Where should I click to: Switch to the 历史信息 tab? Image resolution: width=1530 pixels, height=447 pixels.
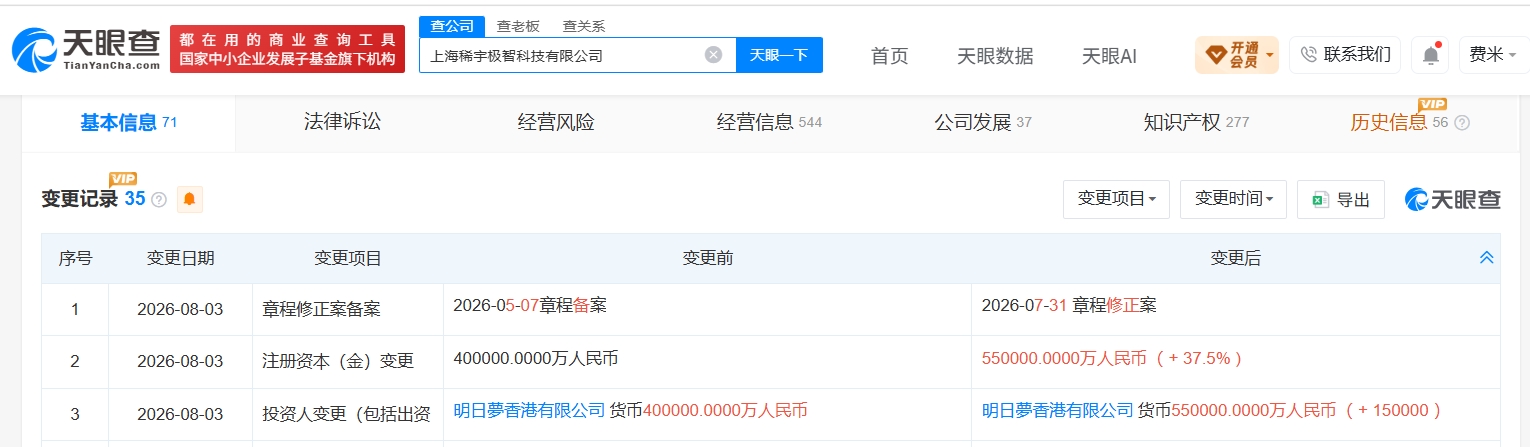click(1399, 123)
